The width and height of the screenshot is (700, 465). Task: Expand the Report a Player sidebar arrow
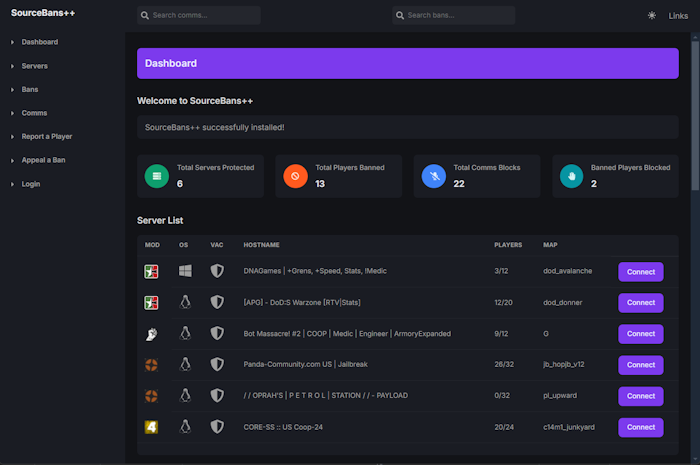click(12, 137)
